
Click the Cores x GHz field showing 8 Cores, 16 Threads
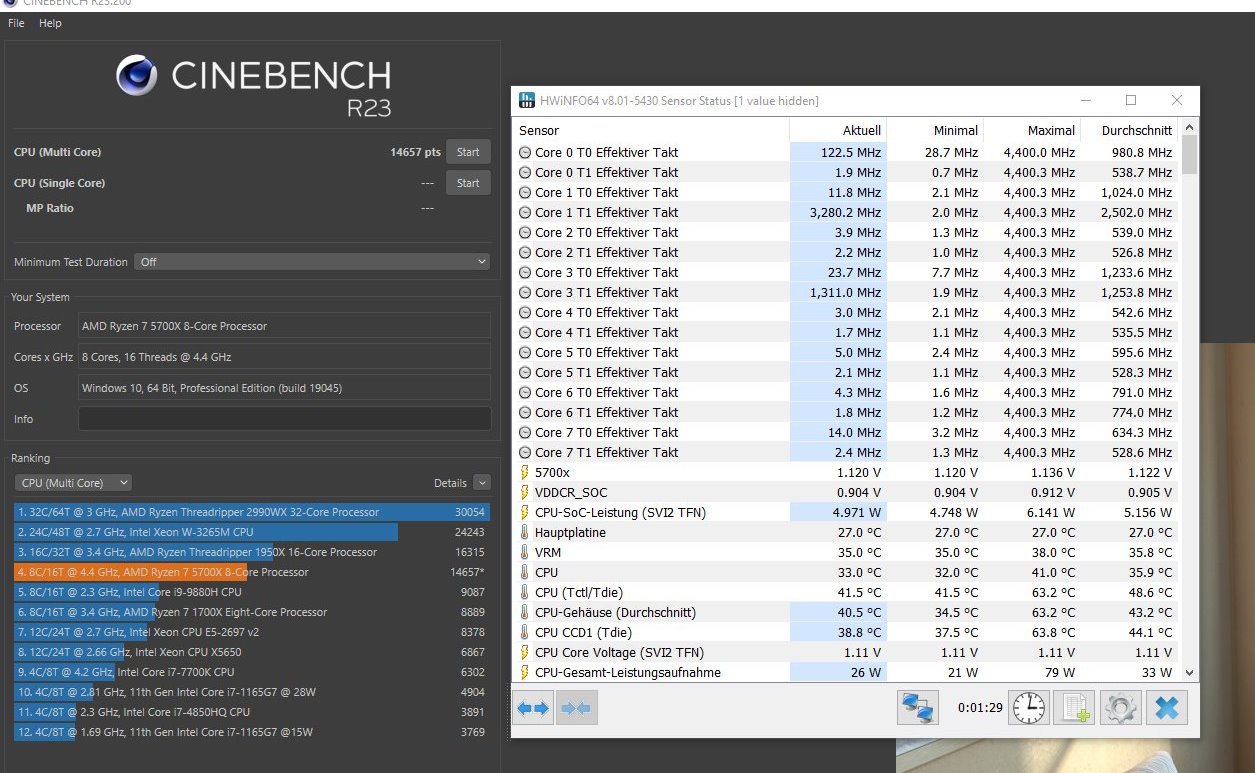284,357
